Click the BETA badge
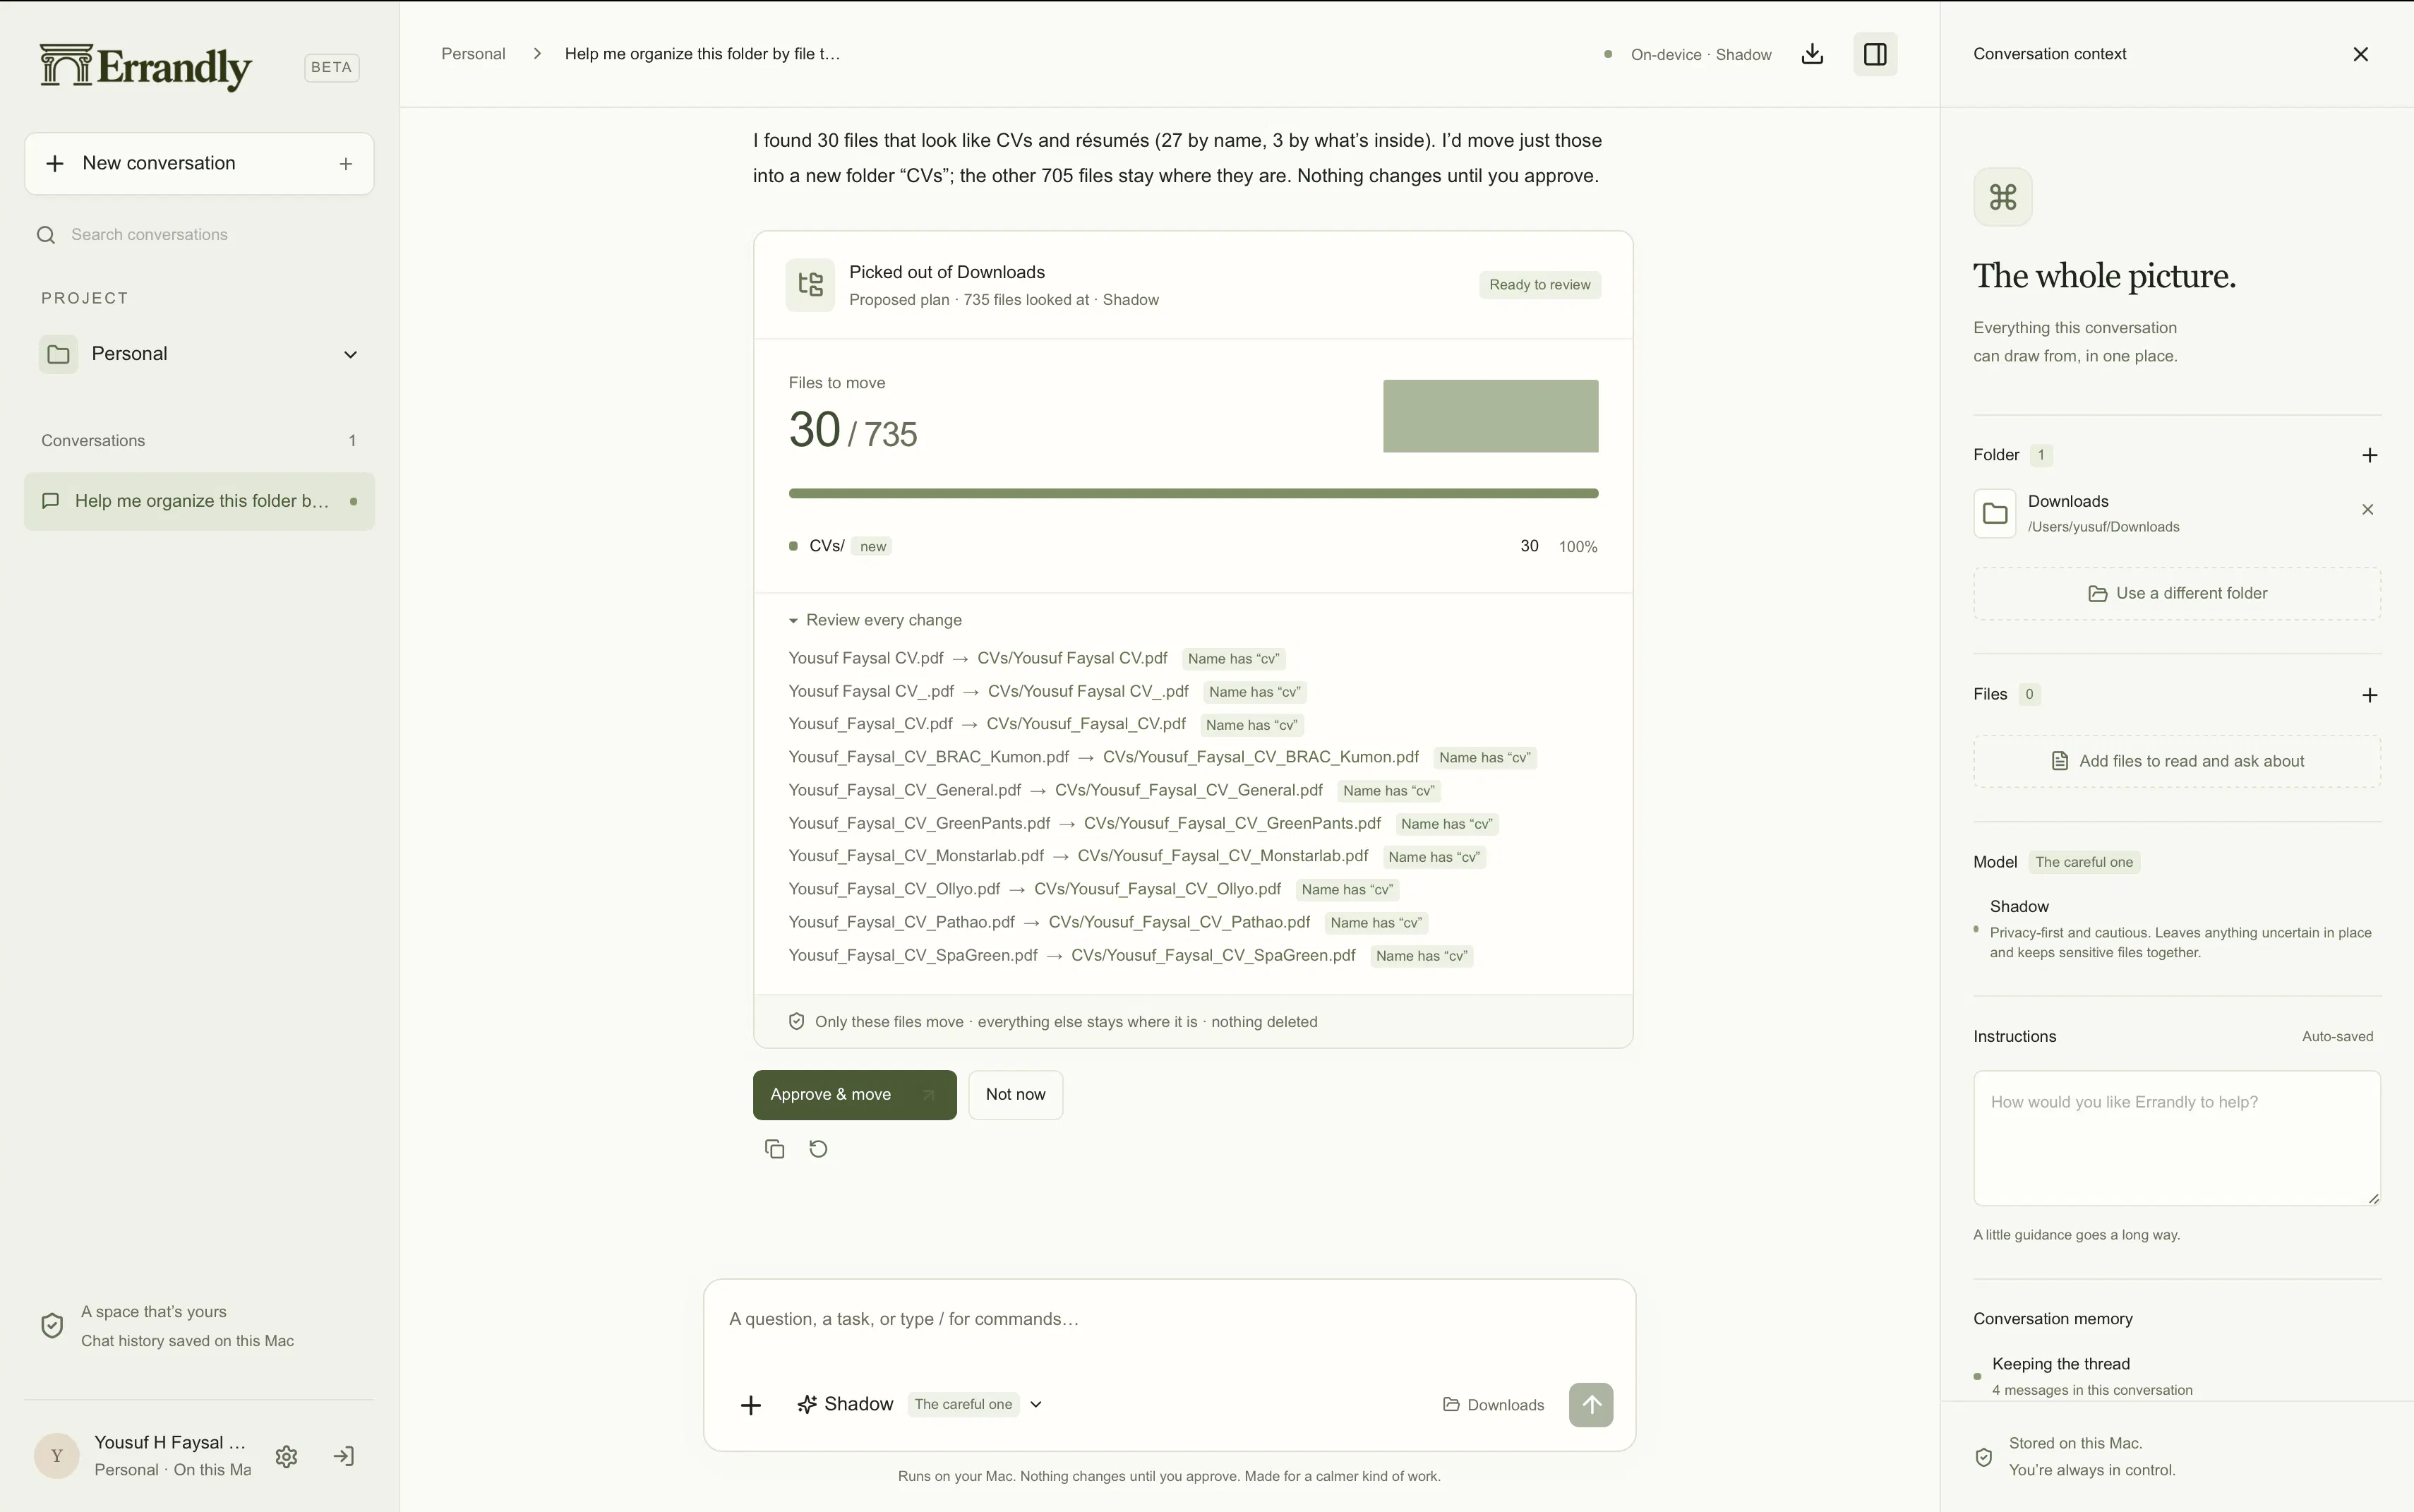 click(x=331, y=67)
